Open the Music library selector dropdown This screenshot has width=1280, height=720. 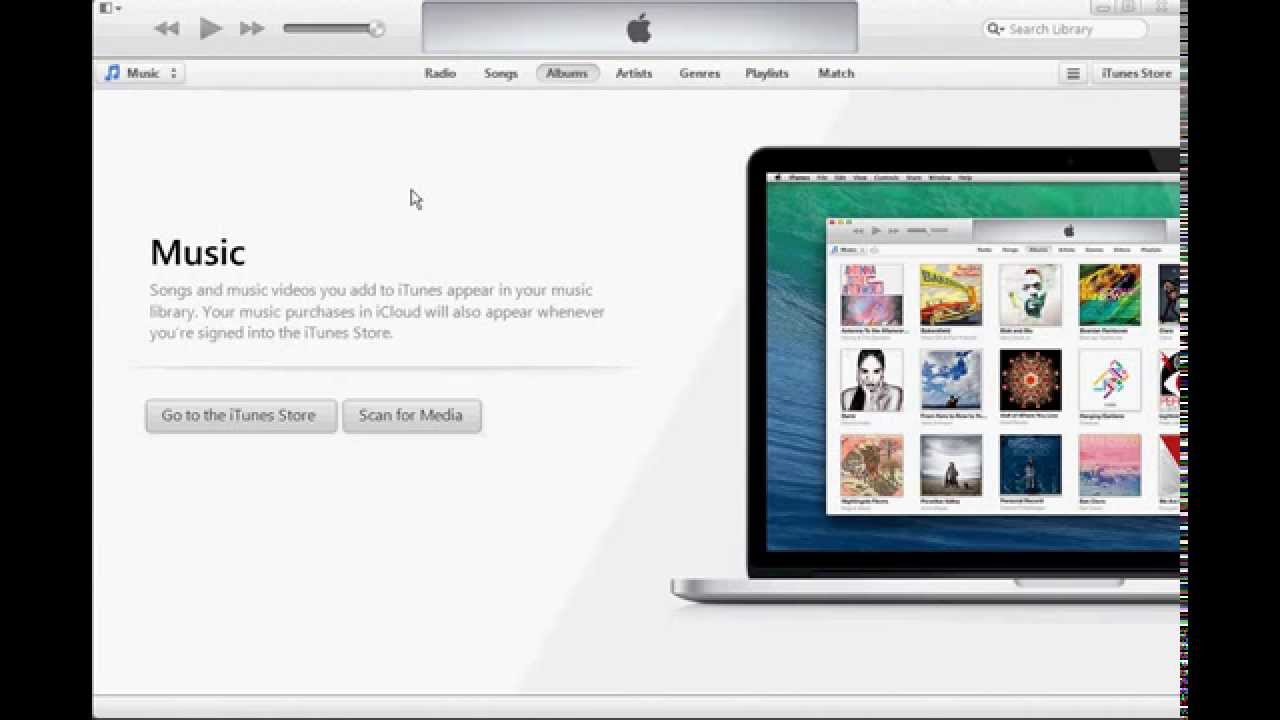142,73
